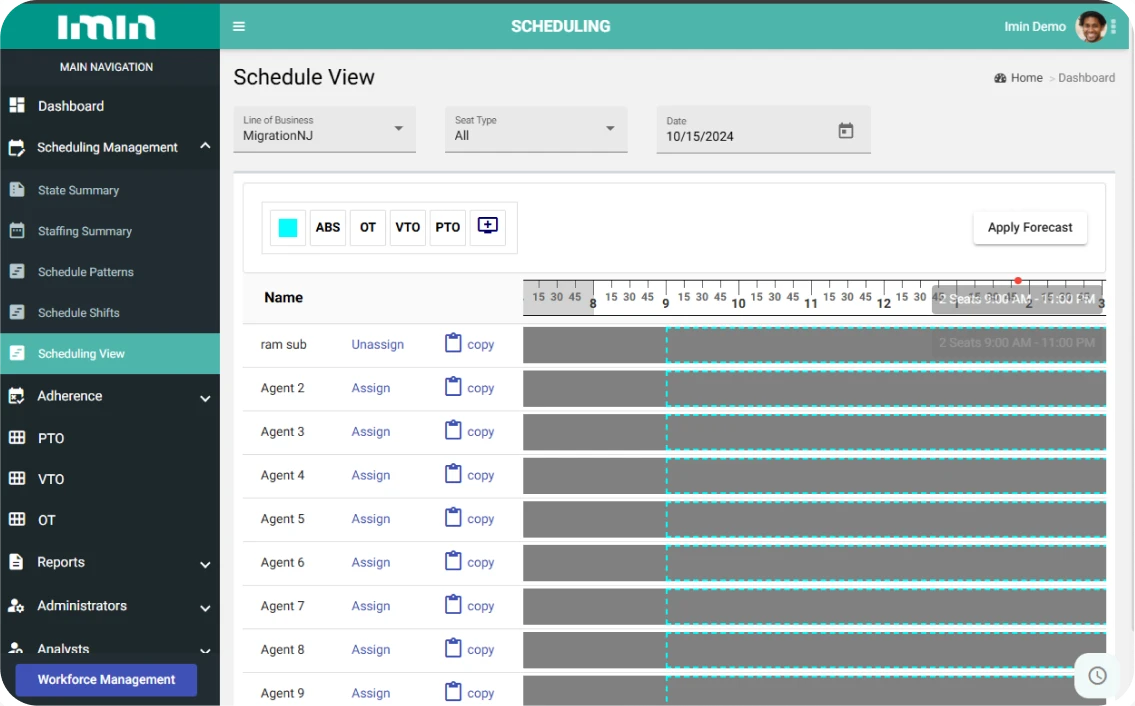Go to Schedule Patterns page
This screenshot has width=1135, height=706.
pos(86,272)
